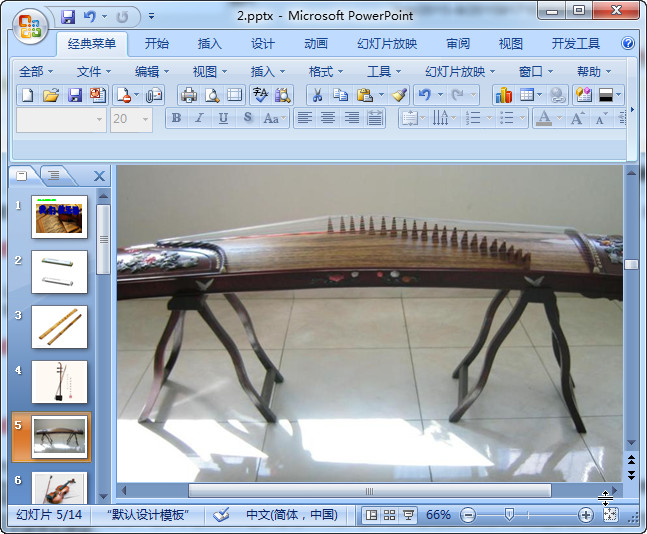Open the font size dropdown

pos(145,120)
